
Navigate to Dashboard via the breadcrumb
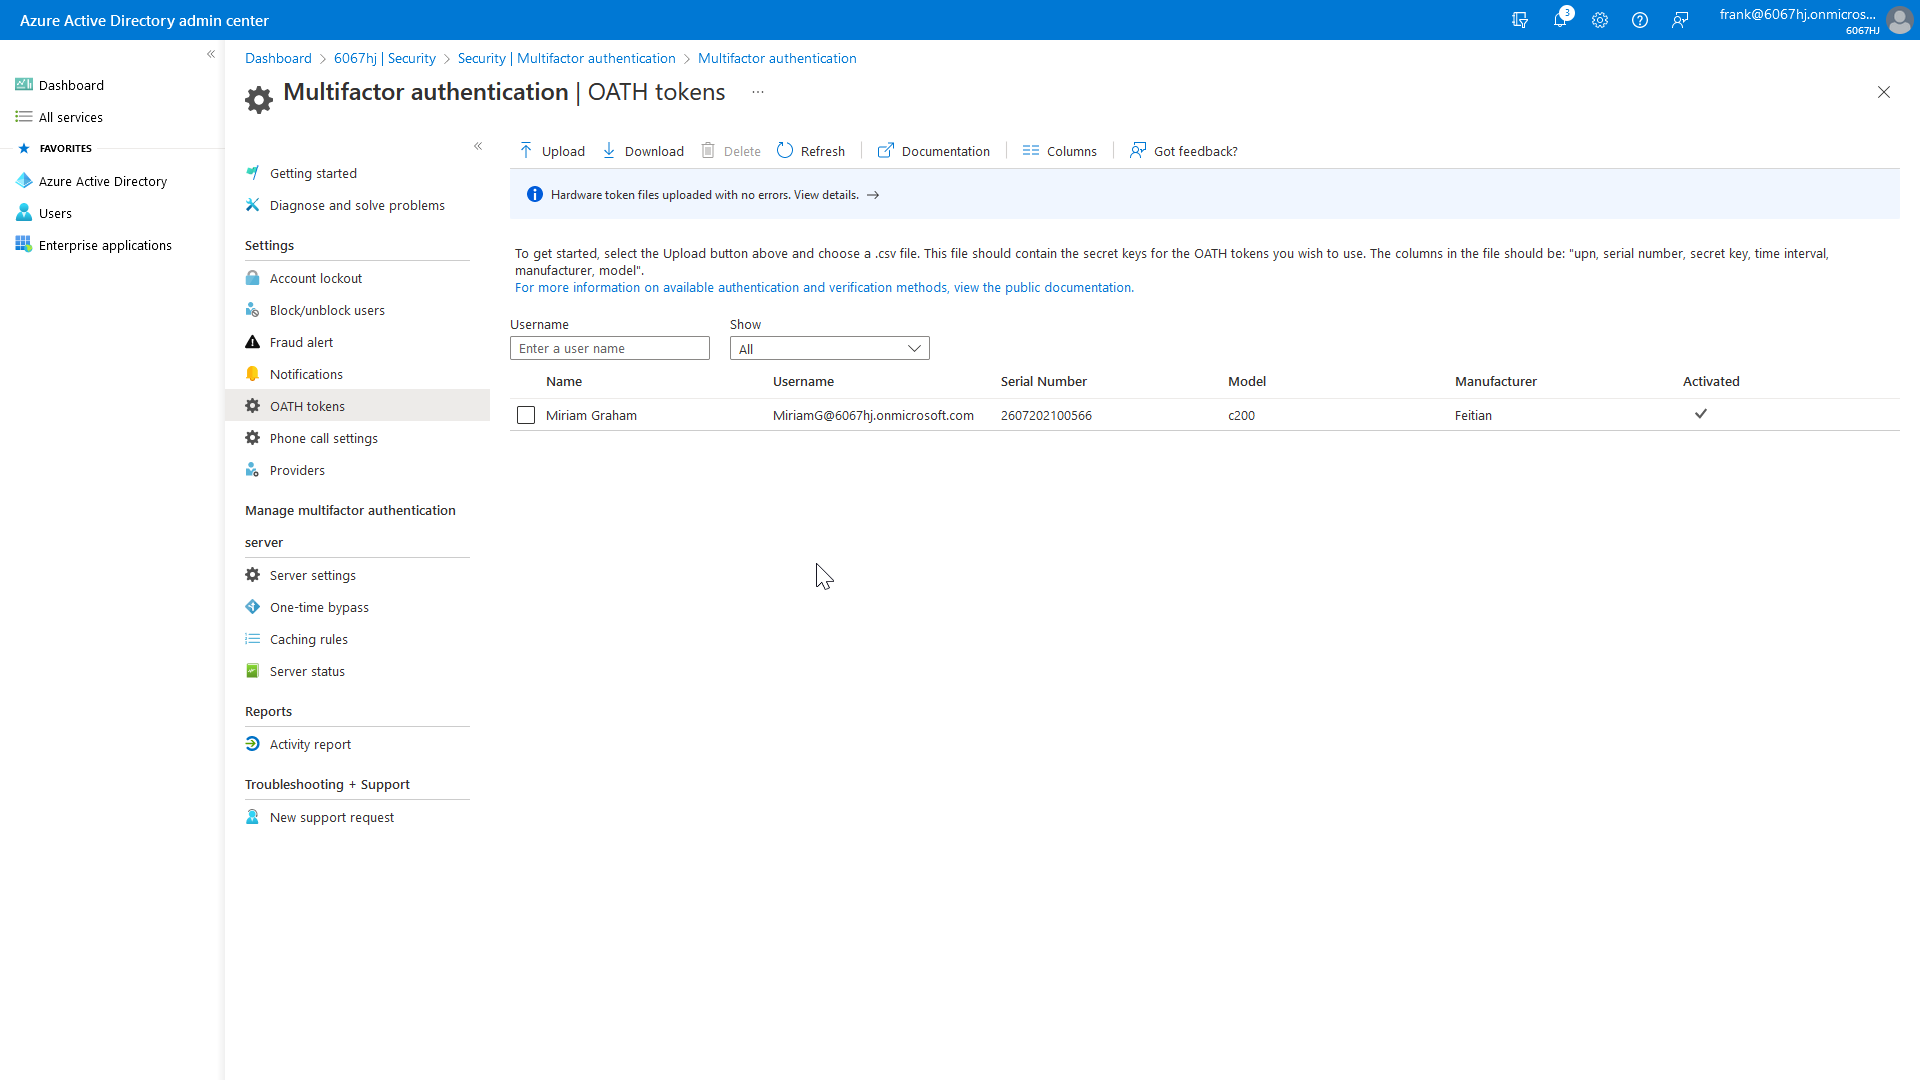(278, 58)
